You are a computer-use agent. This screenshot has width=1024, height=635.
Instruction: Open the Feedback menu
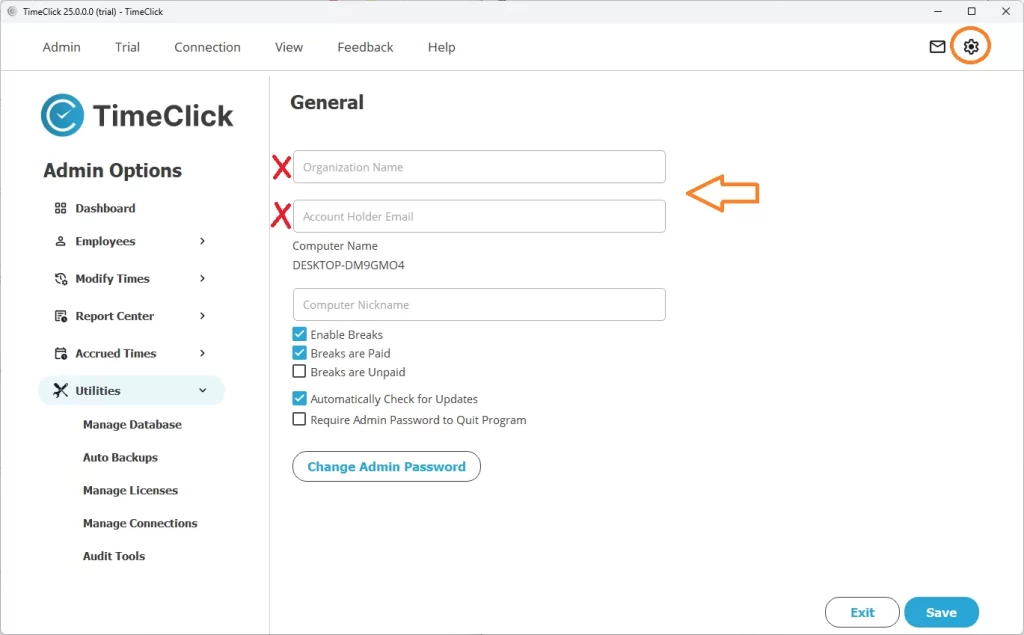364,47
